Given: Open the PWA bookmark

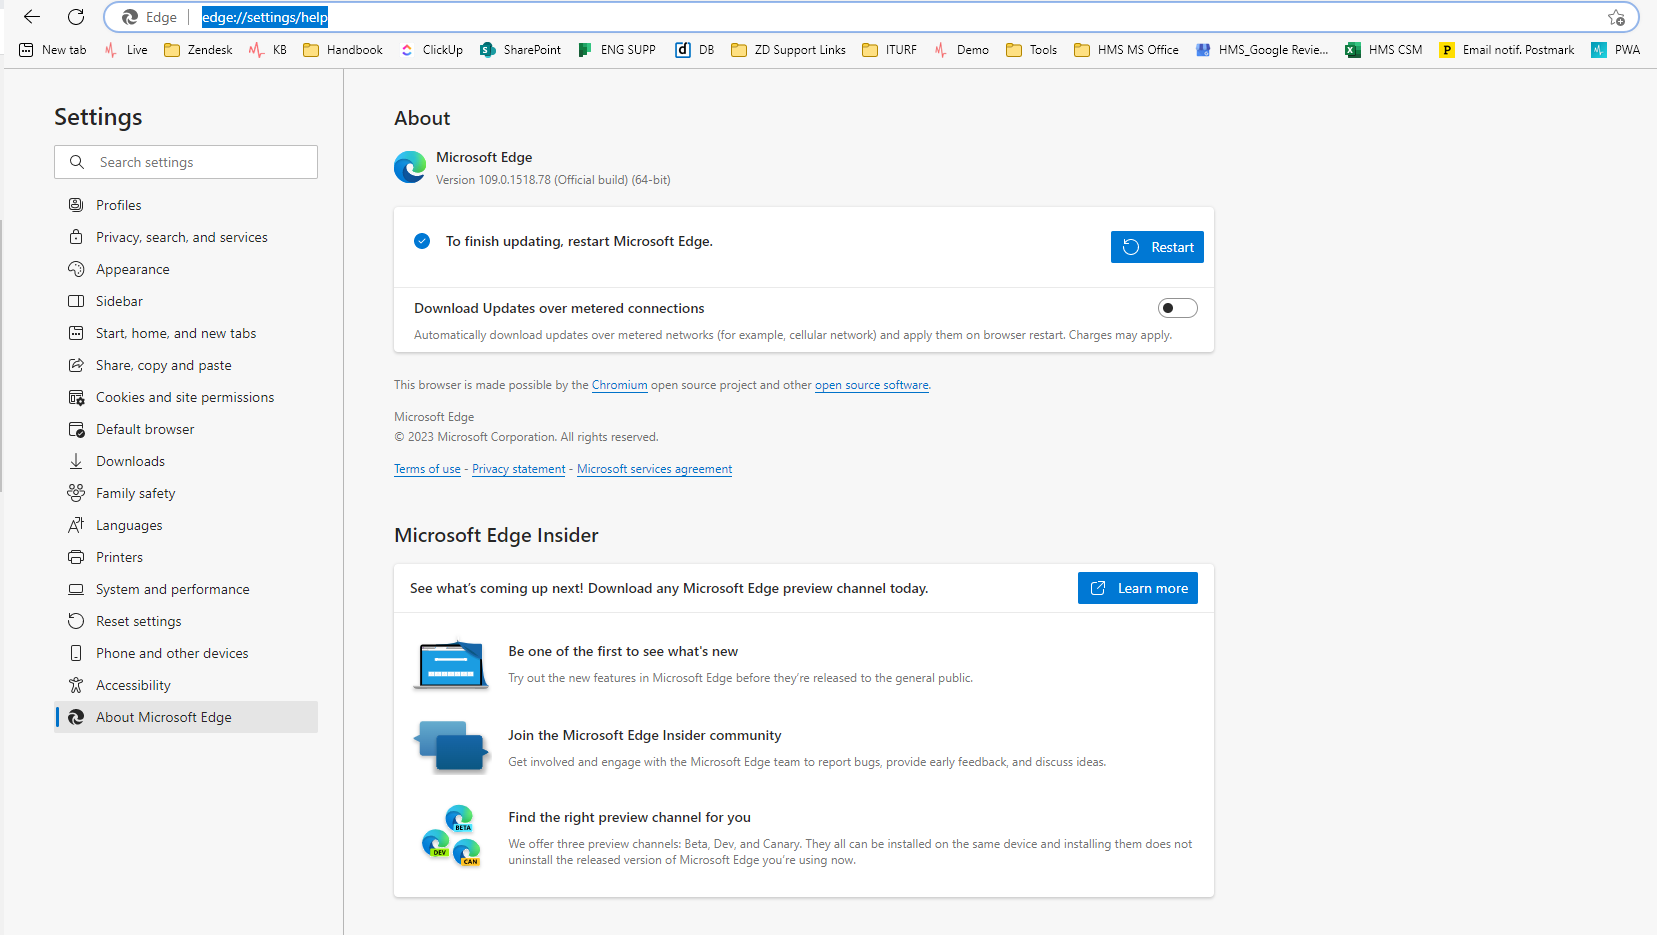Looking at the screenshot, I should 1615,50.
